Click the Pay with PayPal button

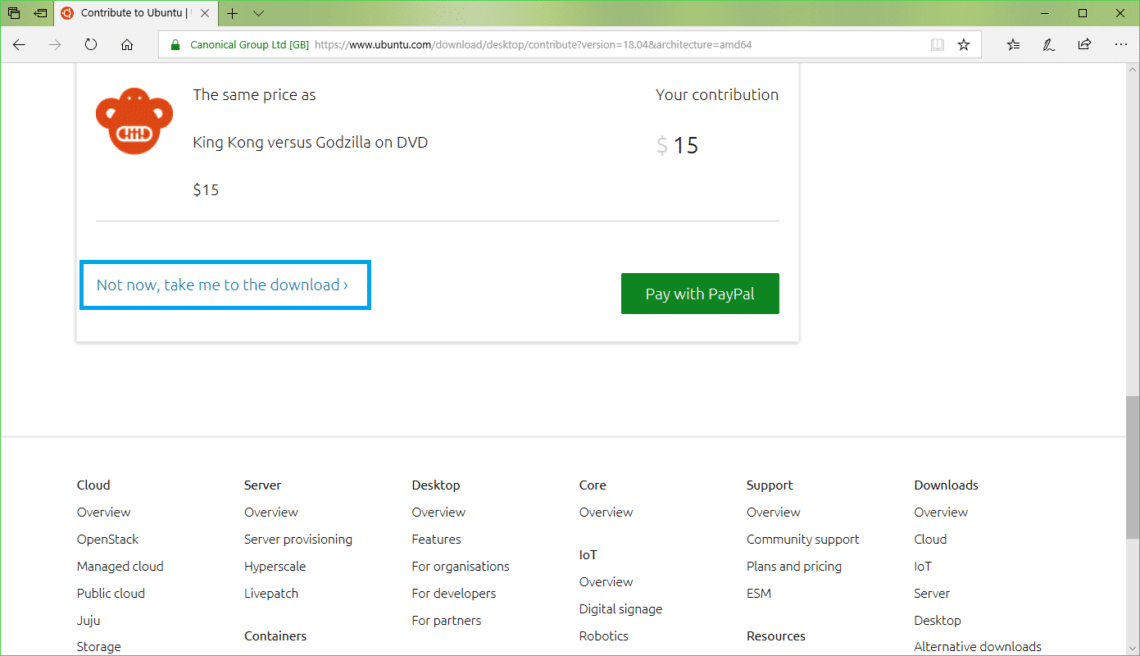click(699, 294)
